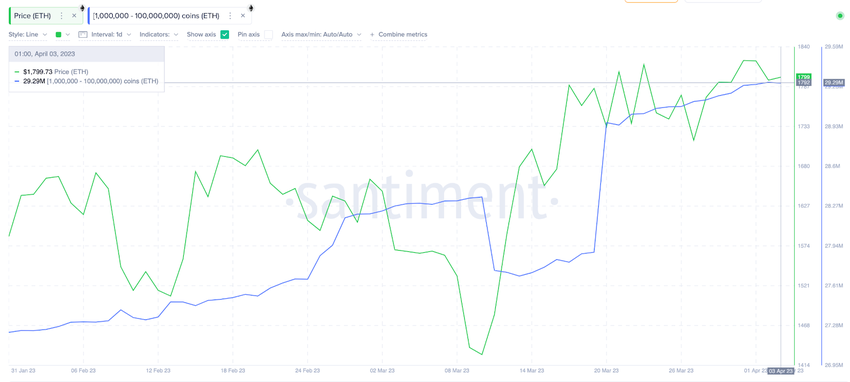This screenshot has width=850, height=382.
Task: Click the green live status indicator dot
Action: point(840,16)
